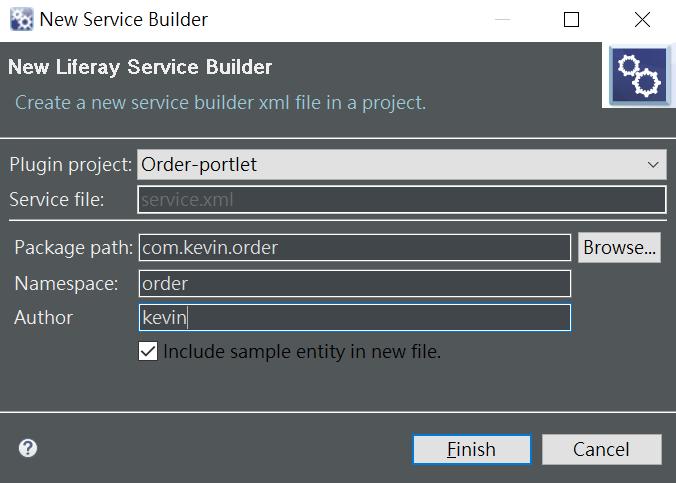The image size is (676, 483).
Task: Click the Author field containing kevin
Action: [355, 317]
